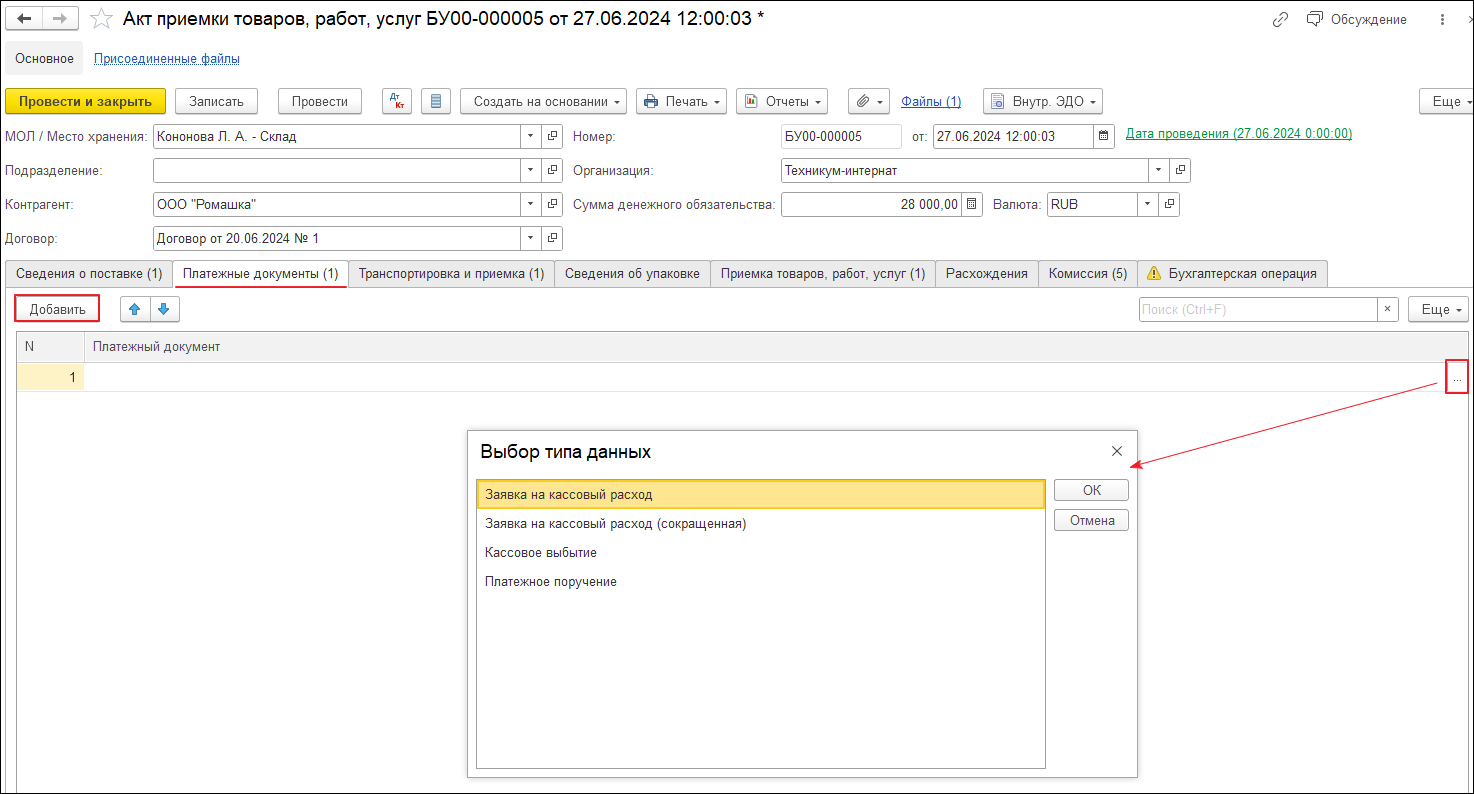The width and height of the screenshot is (1474, 794).
Task: Click the Записать button
Action: 217,101
